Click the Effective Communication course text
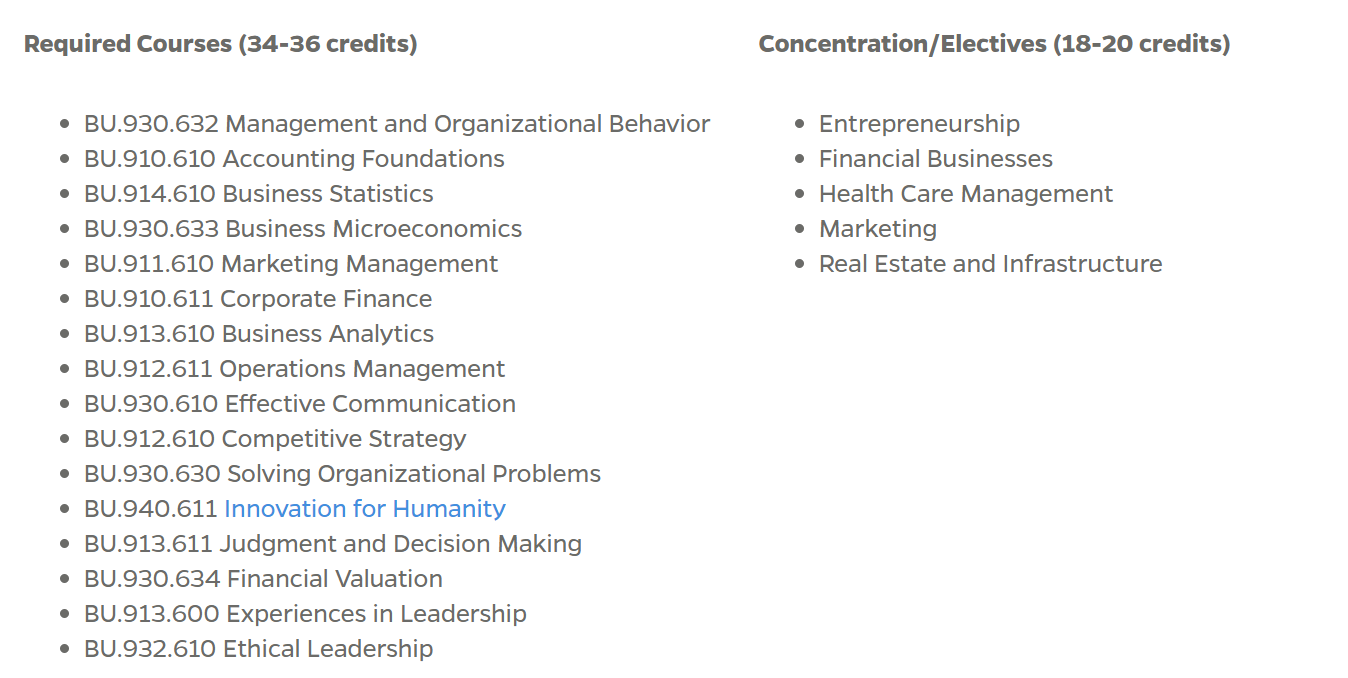Image resolution: width=1348 pixels, height=678 pixels. [300, 404]
